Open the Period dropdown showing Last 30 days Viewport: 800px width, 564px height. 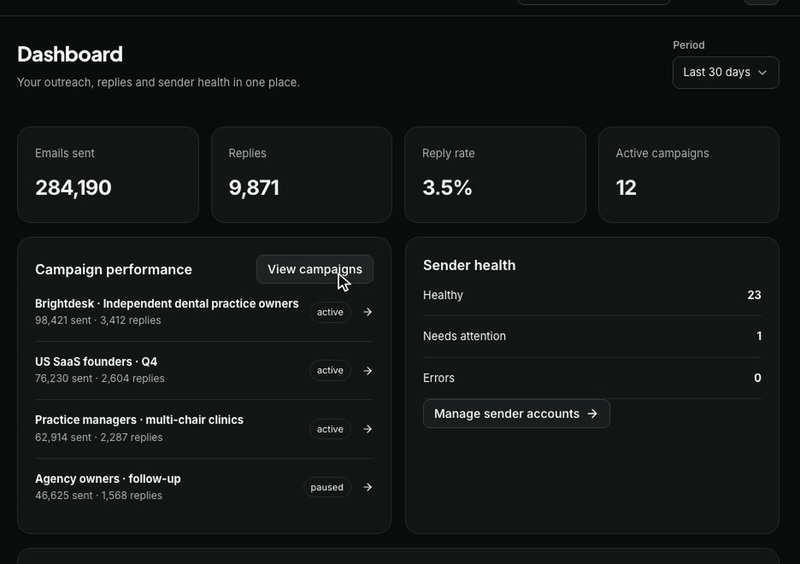(x=726, y=72)
